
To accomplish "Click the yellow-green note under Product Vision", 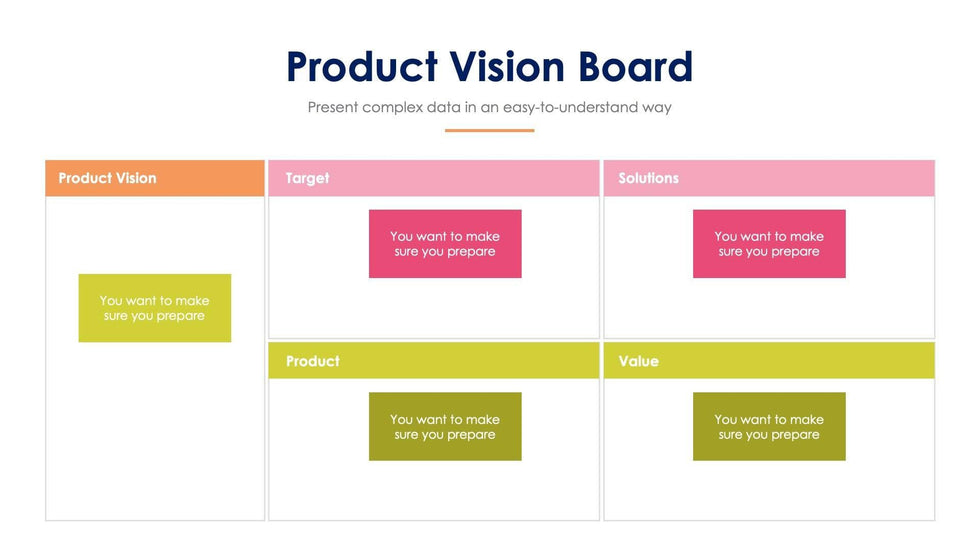I will coord(155,308).
